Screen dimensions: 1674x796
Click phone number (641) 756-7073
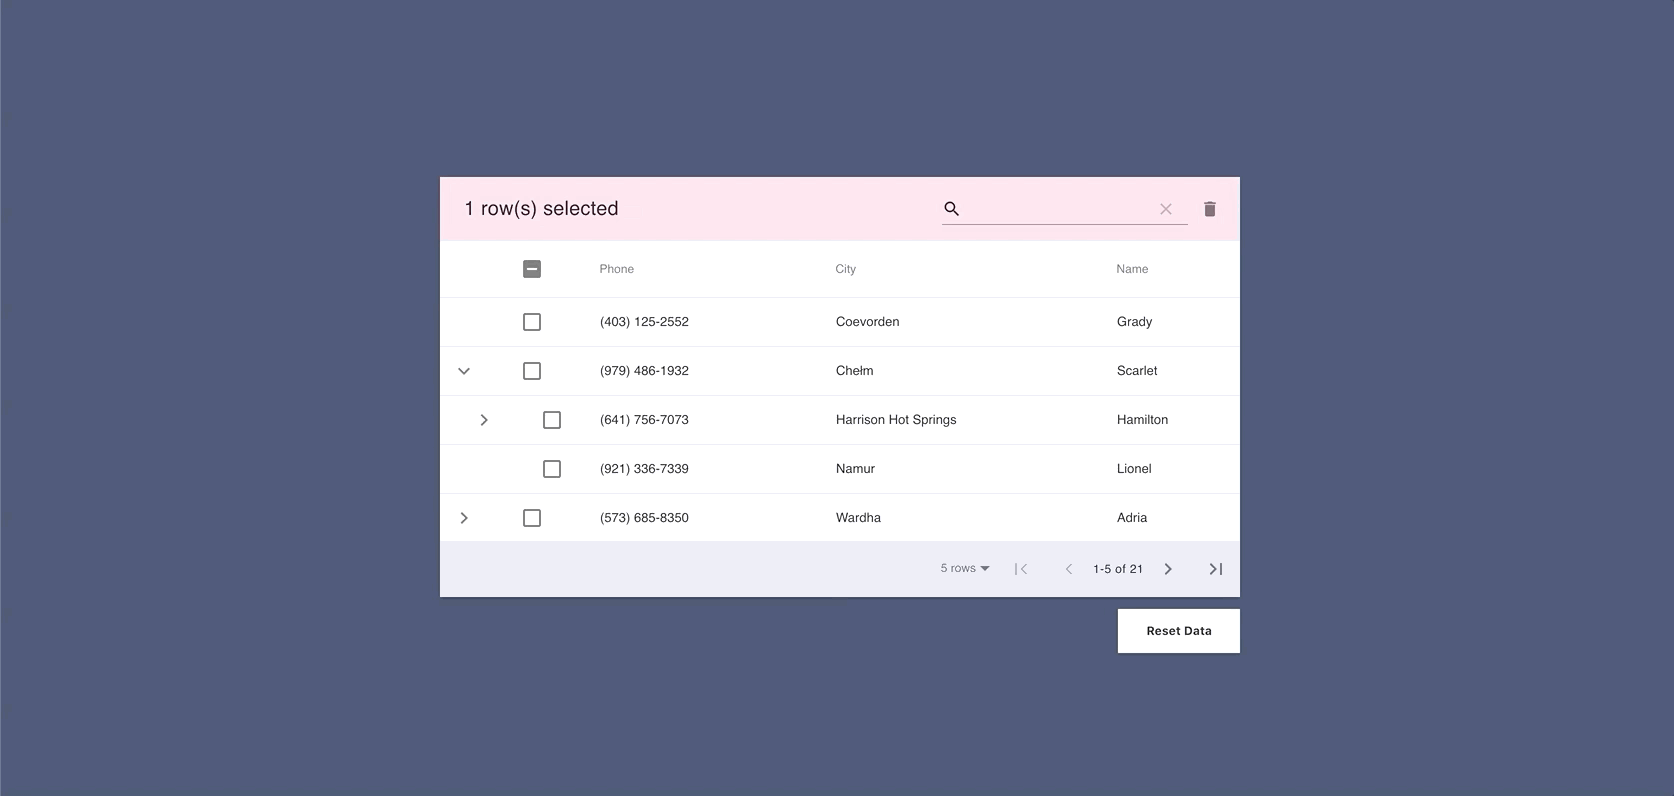[644, 420]
